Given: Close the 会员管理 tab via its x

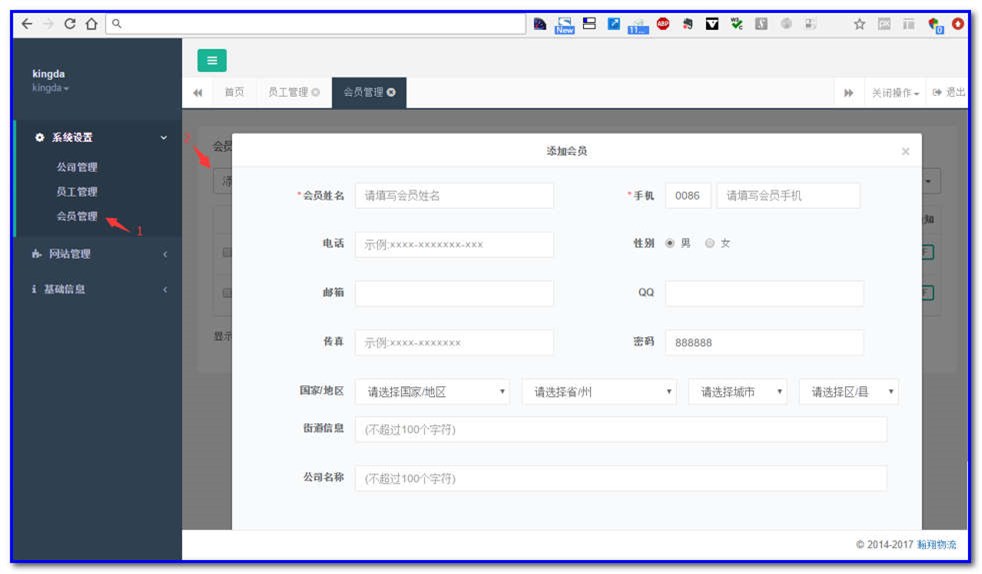Looking at the screenshot, I should point(391,92).
